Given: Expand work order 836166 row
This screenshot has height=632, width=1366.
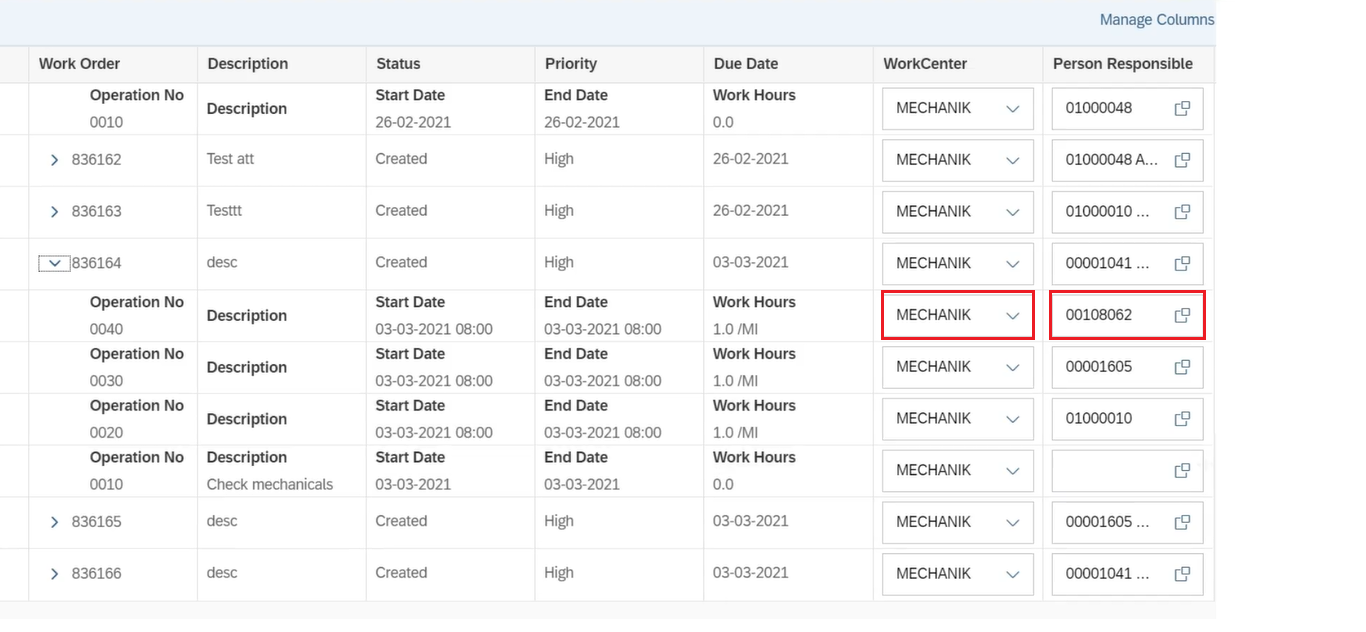Looking at the screenshot, I should [55, 574].
